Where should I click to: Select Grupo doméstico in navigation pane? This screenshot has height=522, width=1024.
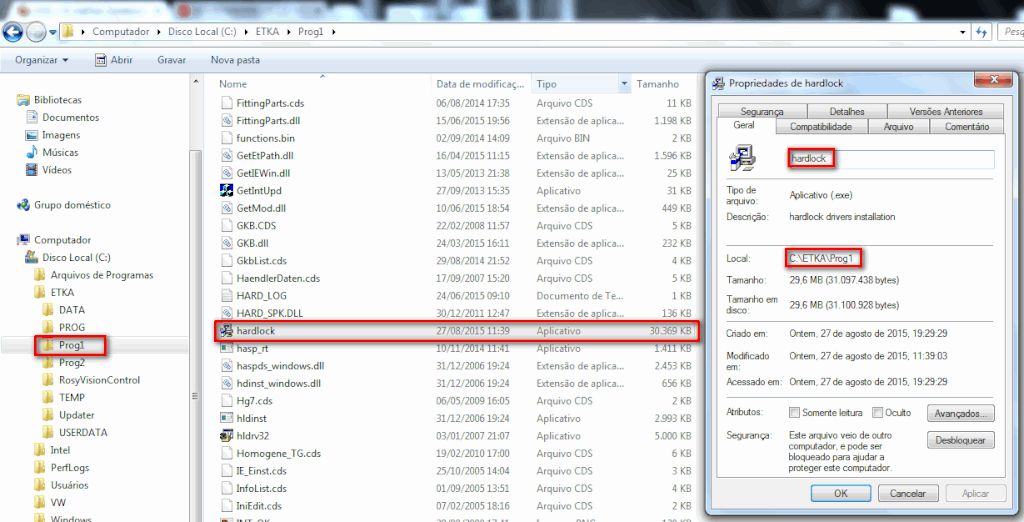[x=72, y=205]
